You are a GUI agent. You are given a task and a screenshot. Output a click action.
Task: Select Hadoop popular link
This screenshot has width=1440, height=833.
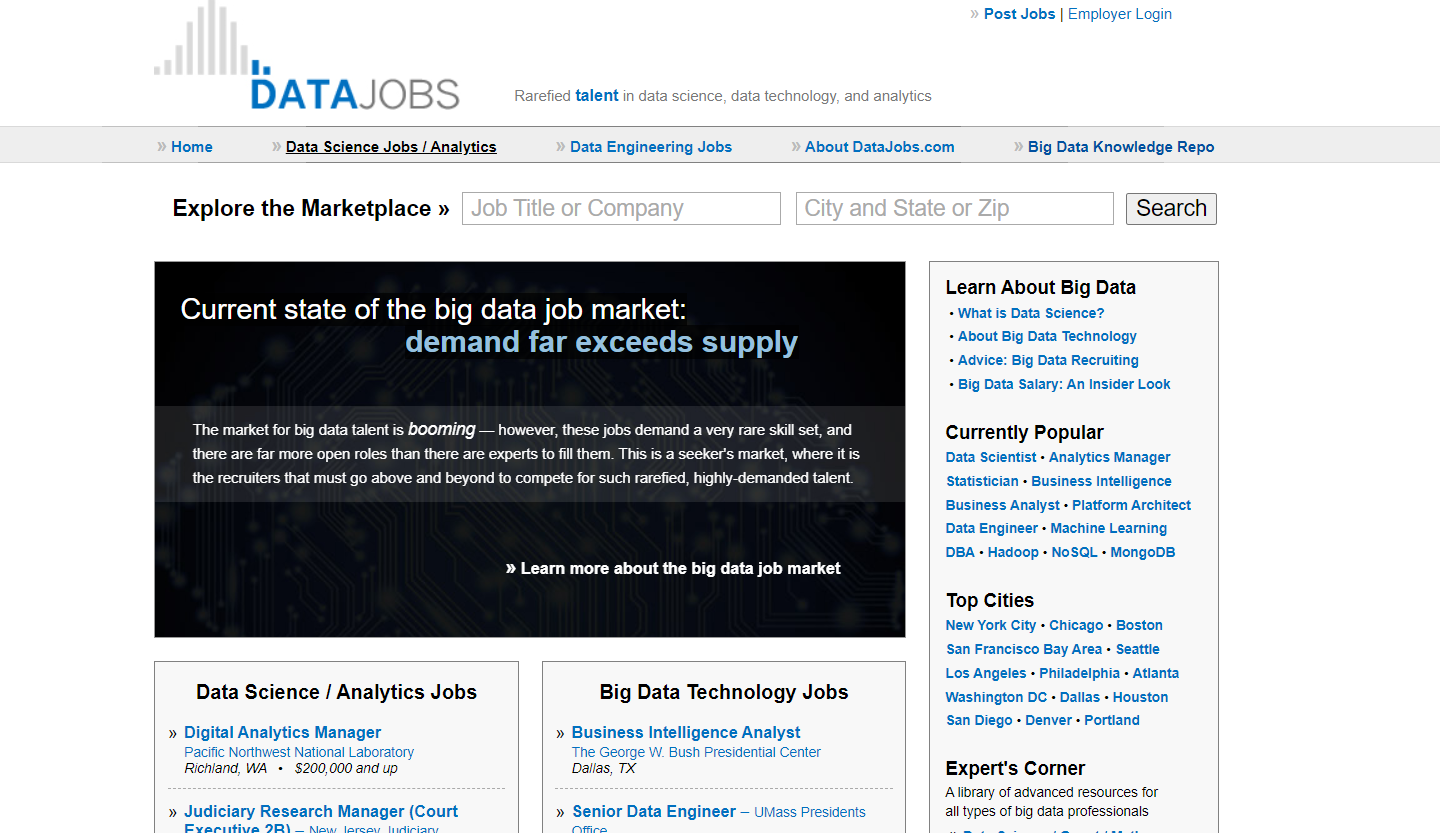pyautogui.click(x=1013, y=552)
